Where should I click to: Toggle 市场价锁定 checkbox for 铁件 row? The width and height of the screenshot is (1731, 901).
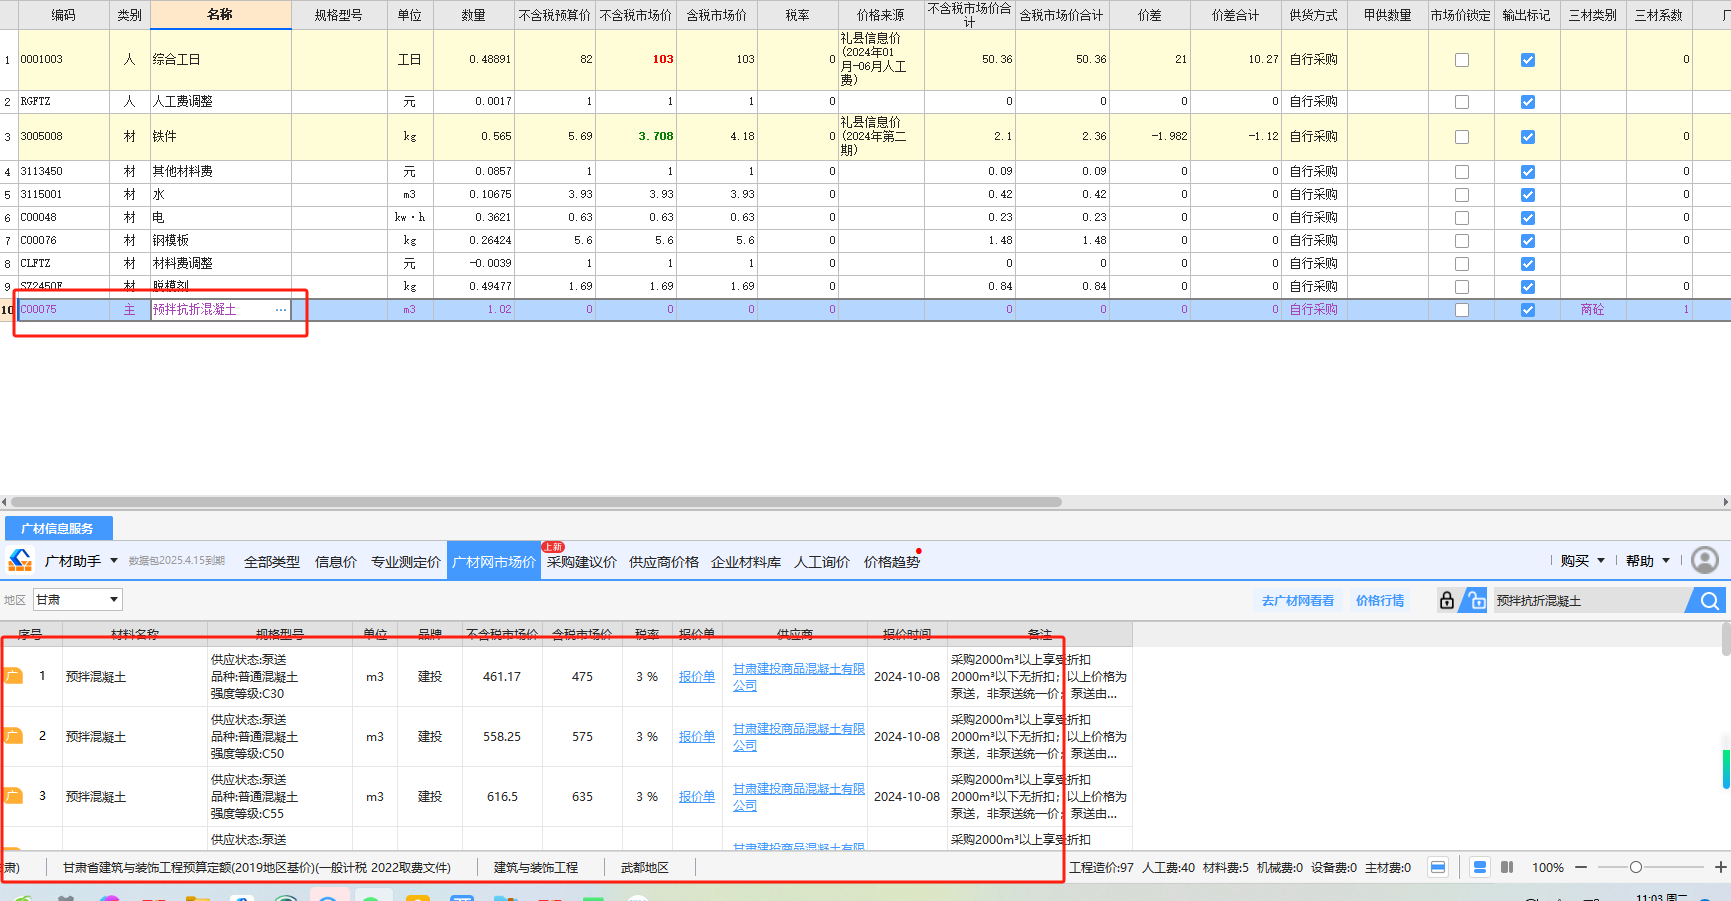click(x=1462, y=137)
